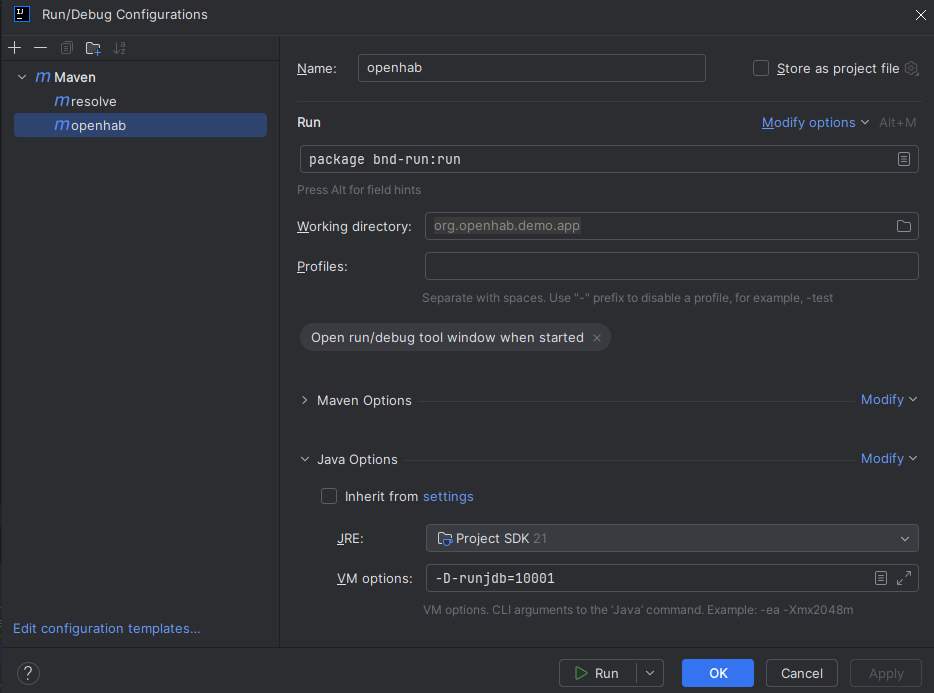Open the VM options expanded editor

[903, 577]
